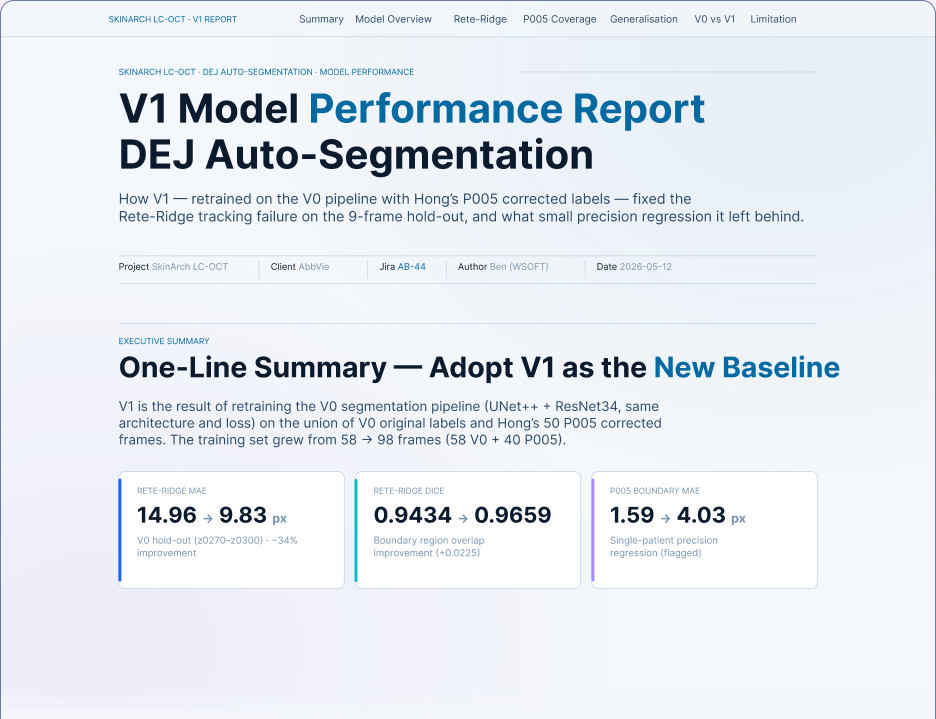
Task: Open the Summary nav link
Action: pos(321,19)
